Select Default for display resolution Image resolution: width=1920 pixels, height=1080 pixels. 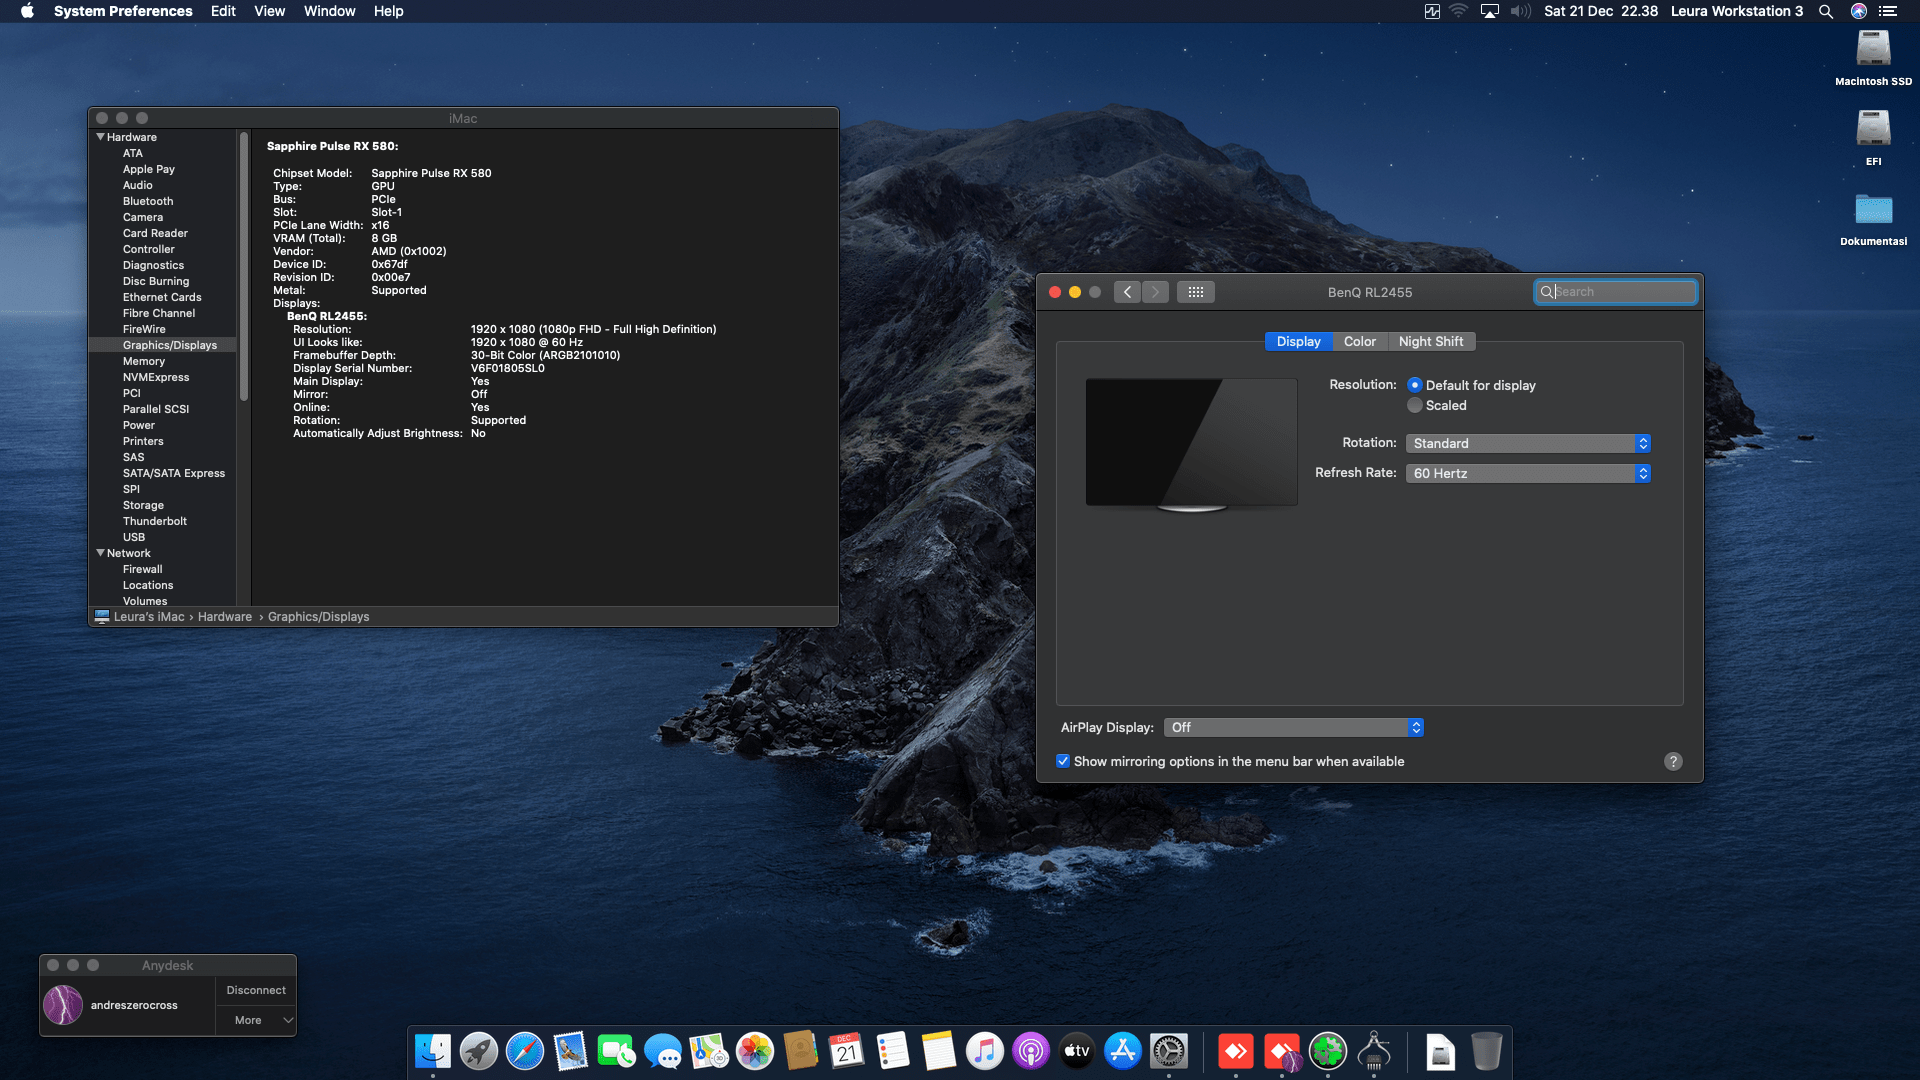coord(1415,385)
